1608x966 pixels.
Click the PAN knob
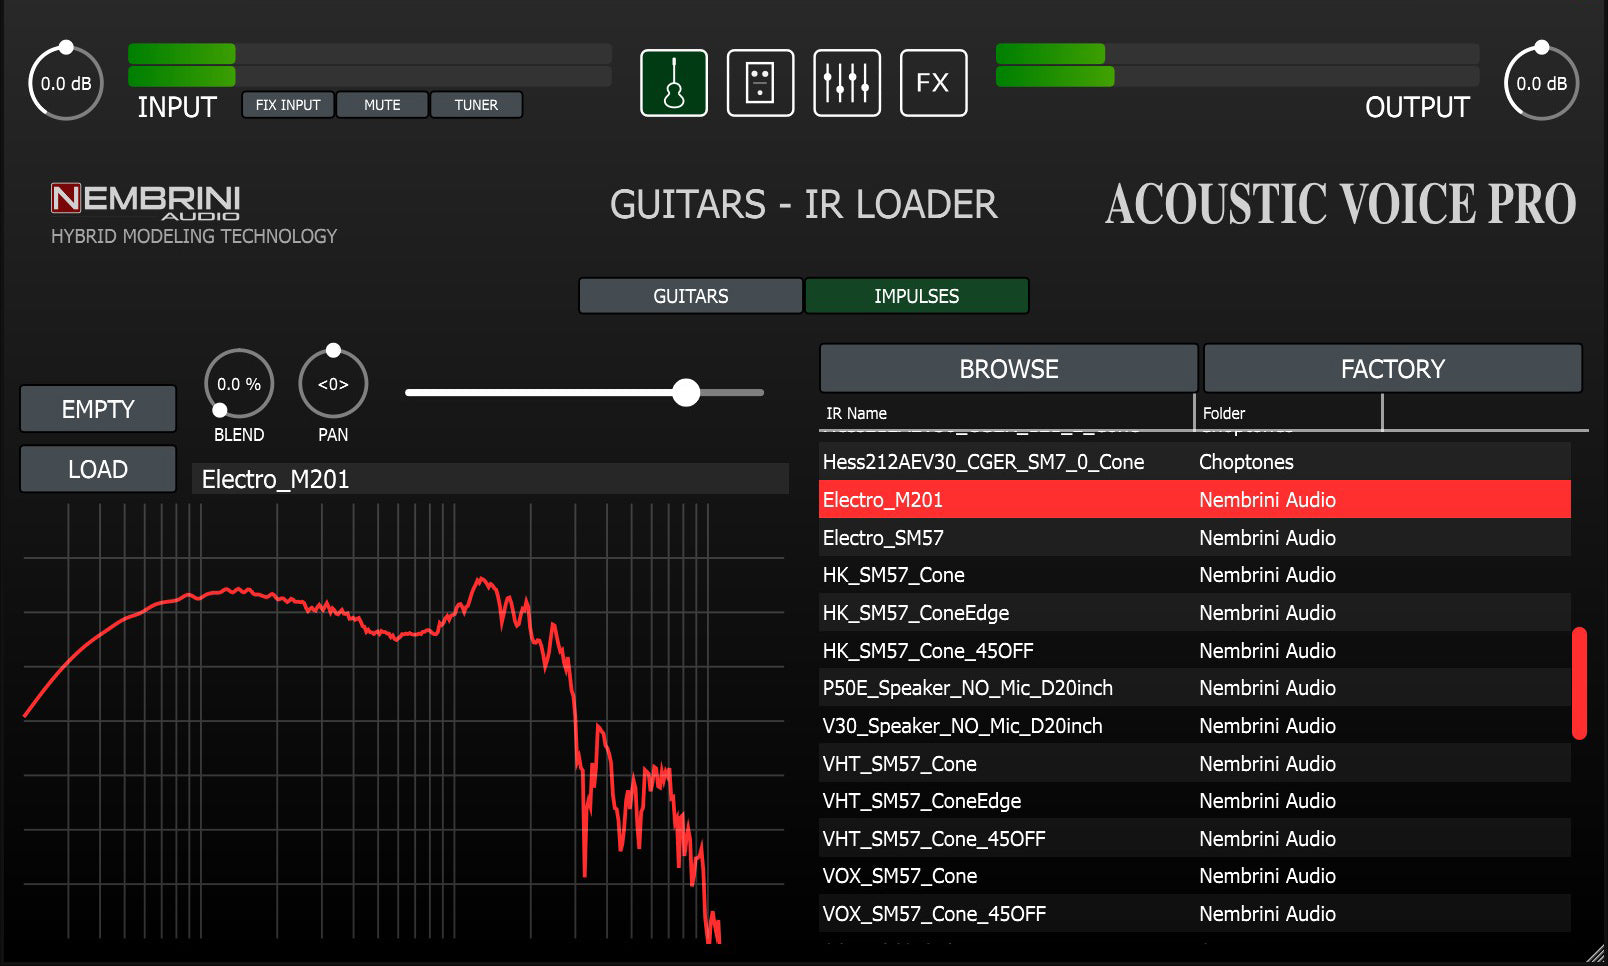click(x=333, y=384)
